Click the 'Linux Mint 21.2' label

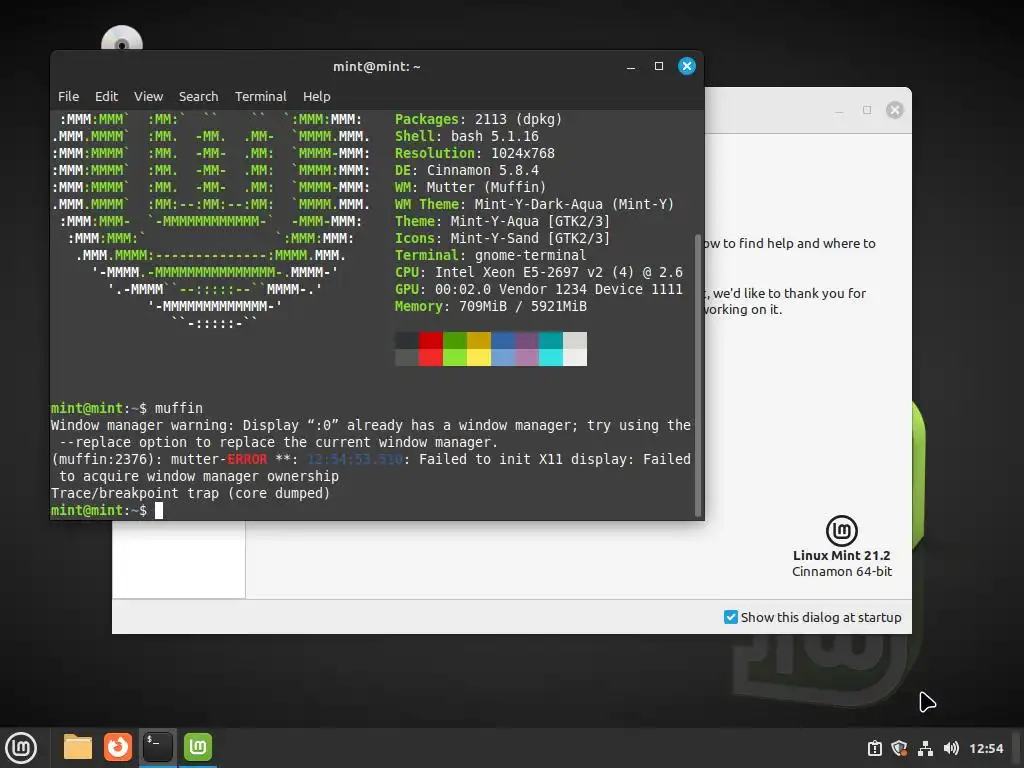[842, 556]
